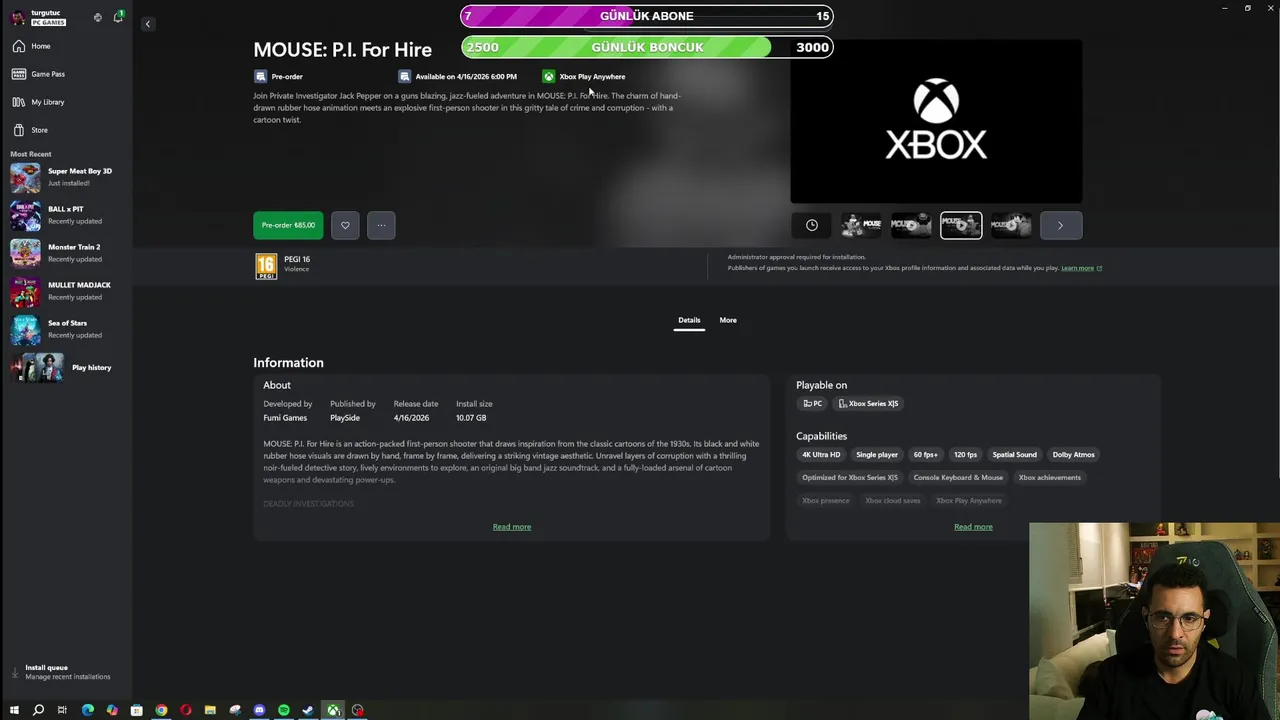
Task: Launch Opera from the taskbar
Action: click(186, 710)
